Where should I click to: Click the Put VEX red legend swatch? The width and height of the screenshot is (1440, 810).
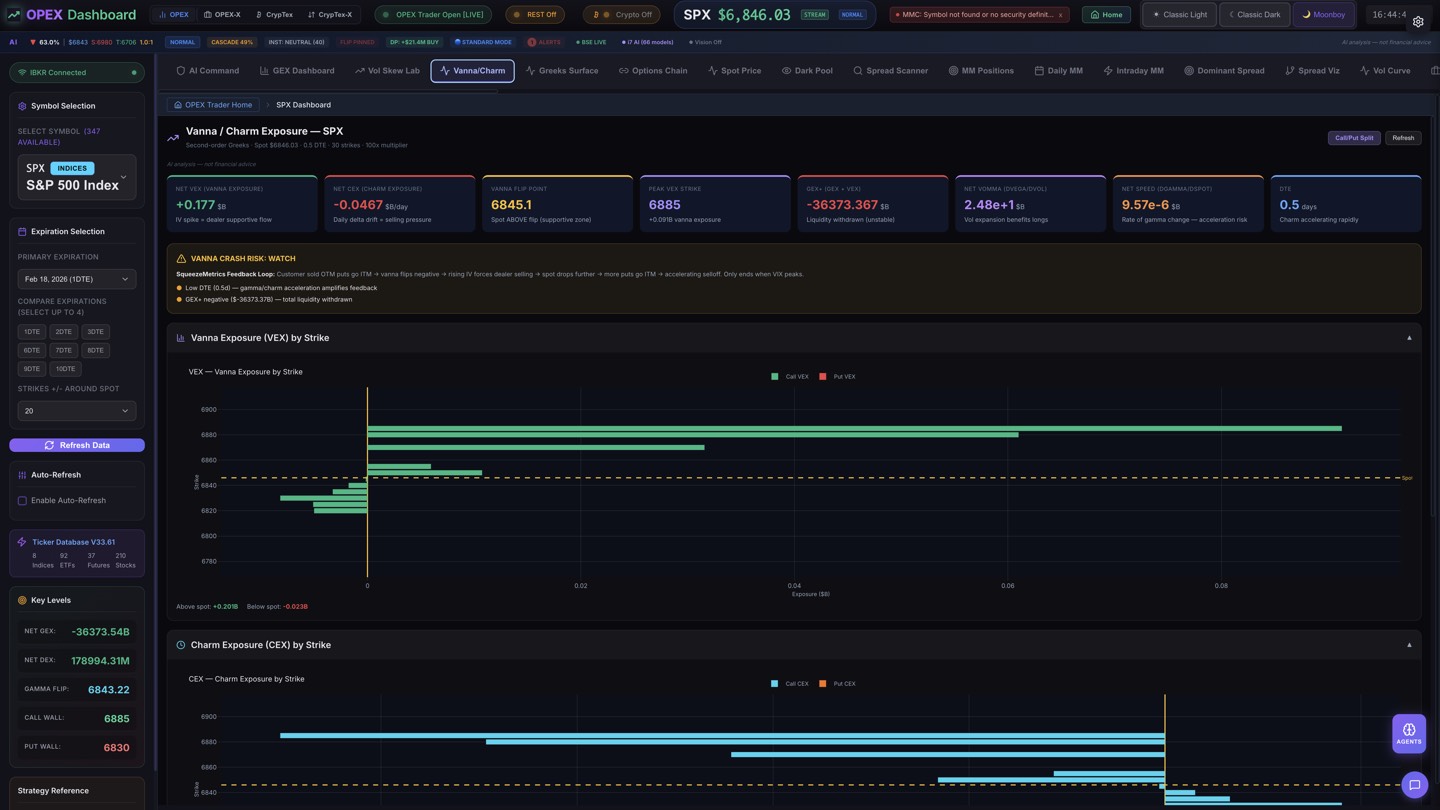(x=823, y=377)
